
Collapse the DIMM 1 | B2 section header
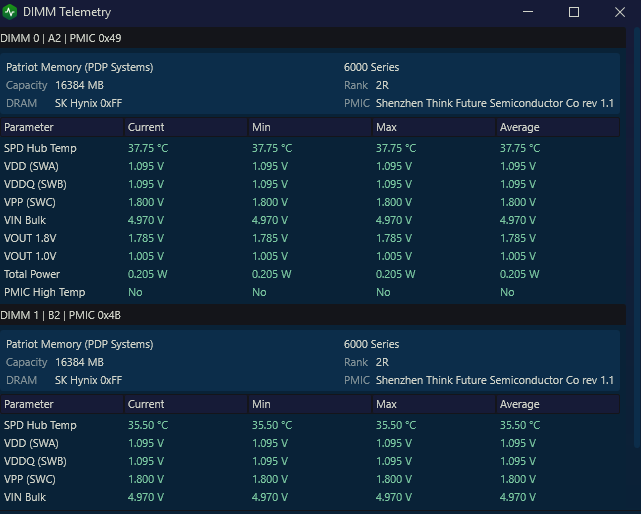click(x=313, y=315)
